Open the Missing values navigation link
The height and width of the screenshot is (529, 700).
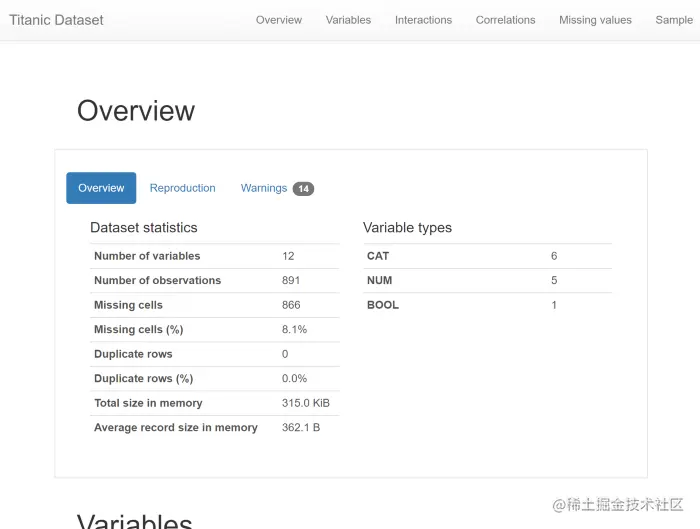pos(595,20)
